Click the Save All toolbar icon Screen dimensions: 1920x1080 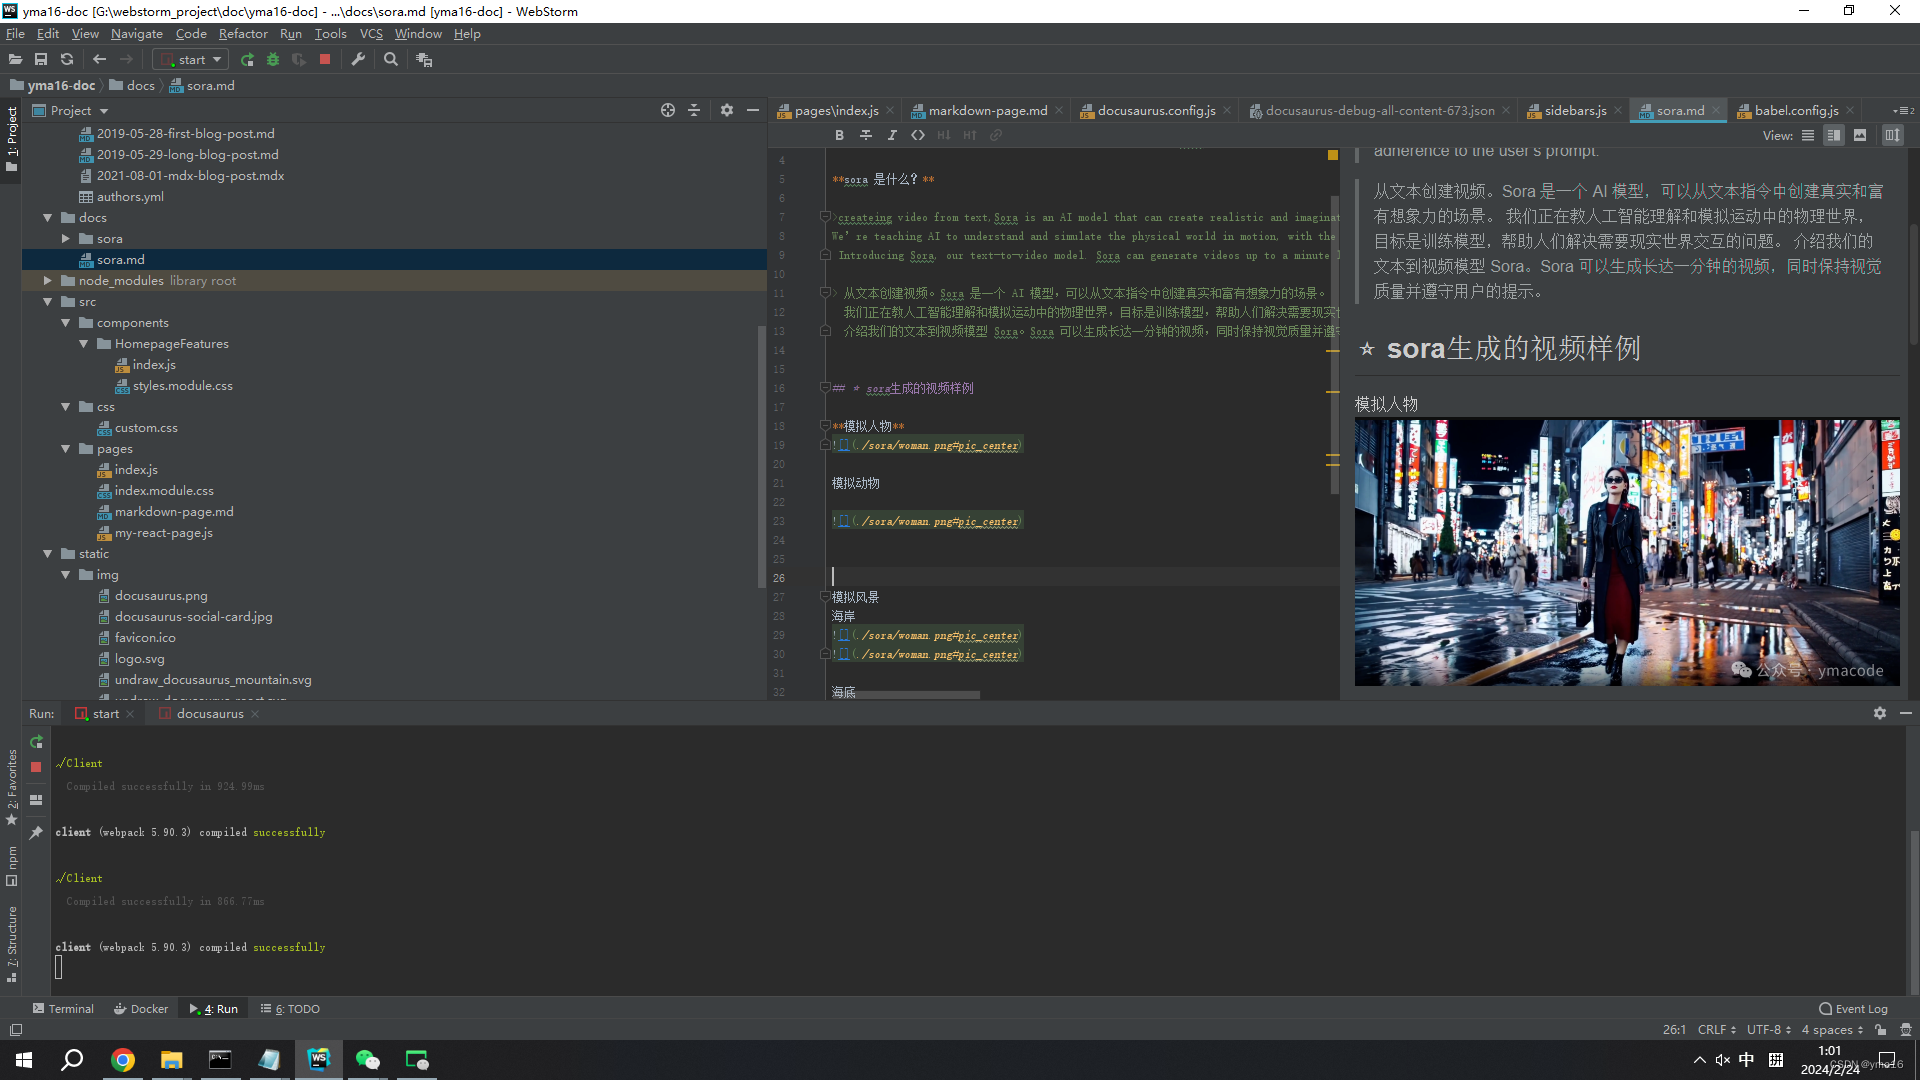[x=41, y=60]
